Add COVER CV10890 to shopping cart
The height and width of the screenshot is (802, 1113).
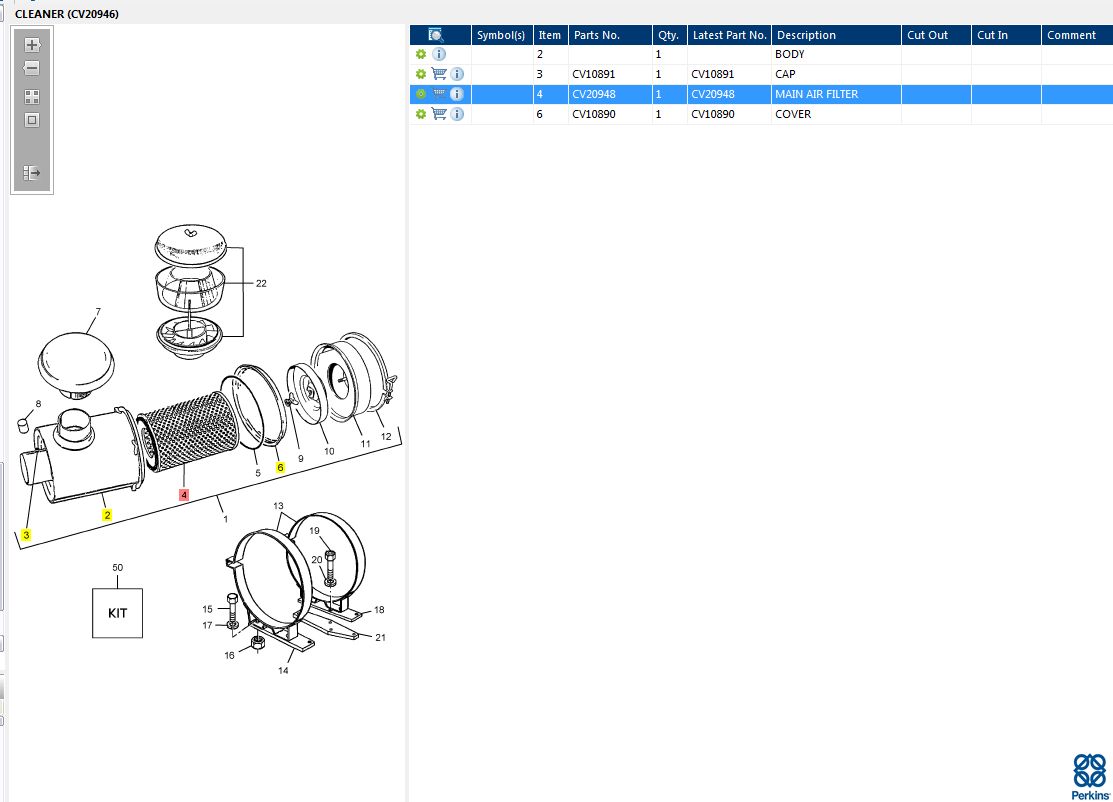coord(439,114)
